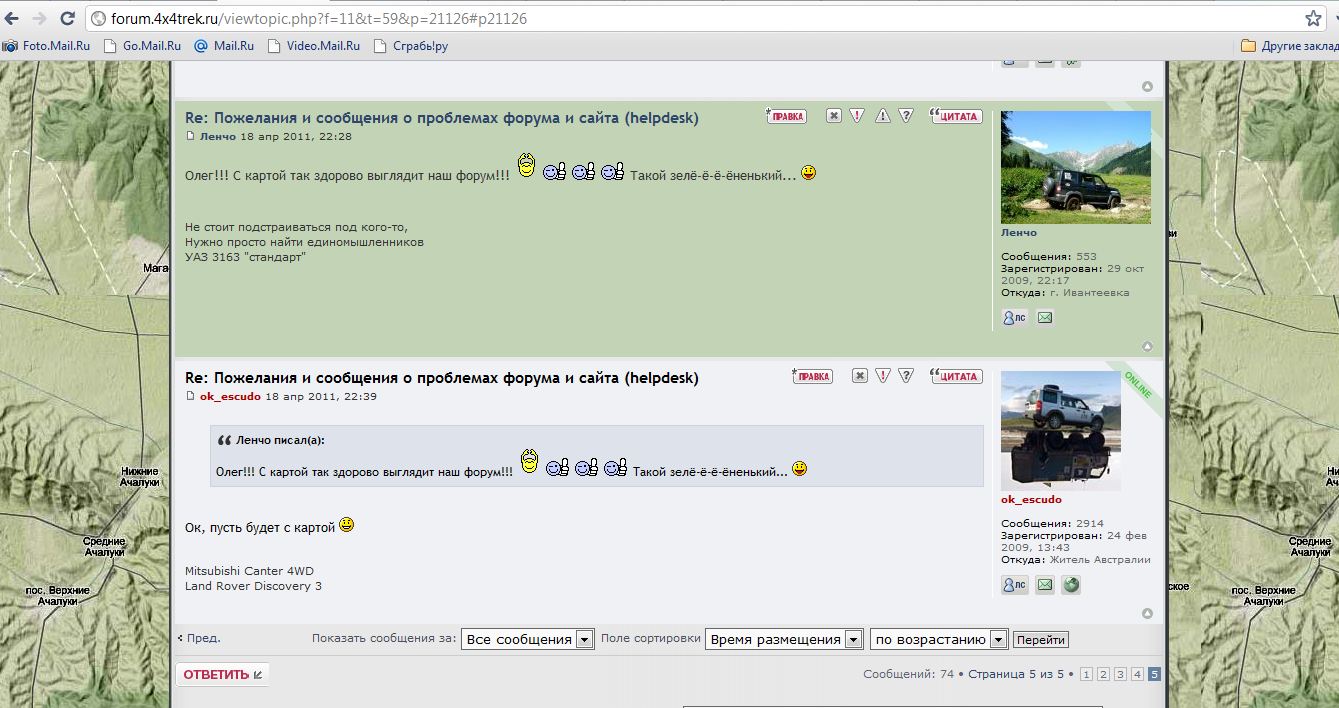
Task: Click Ленчо's mountain jeep avatar image
Action: (x=1075, y=167)
